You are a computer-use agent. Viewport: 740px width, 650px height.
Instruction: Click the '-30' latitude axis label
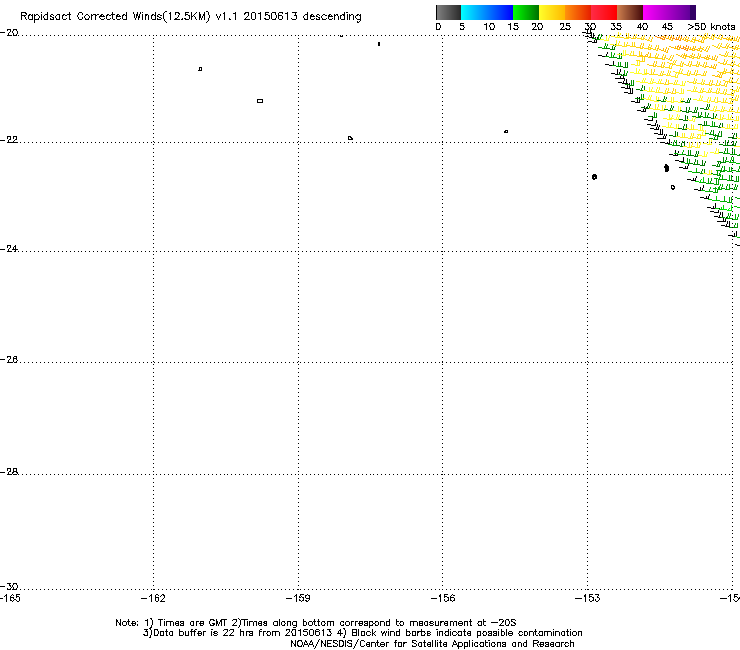tap(9, 587)
